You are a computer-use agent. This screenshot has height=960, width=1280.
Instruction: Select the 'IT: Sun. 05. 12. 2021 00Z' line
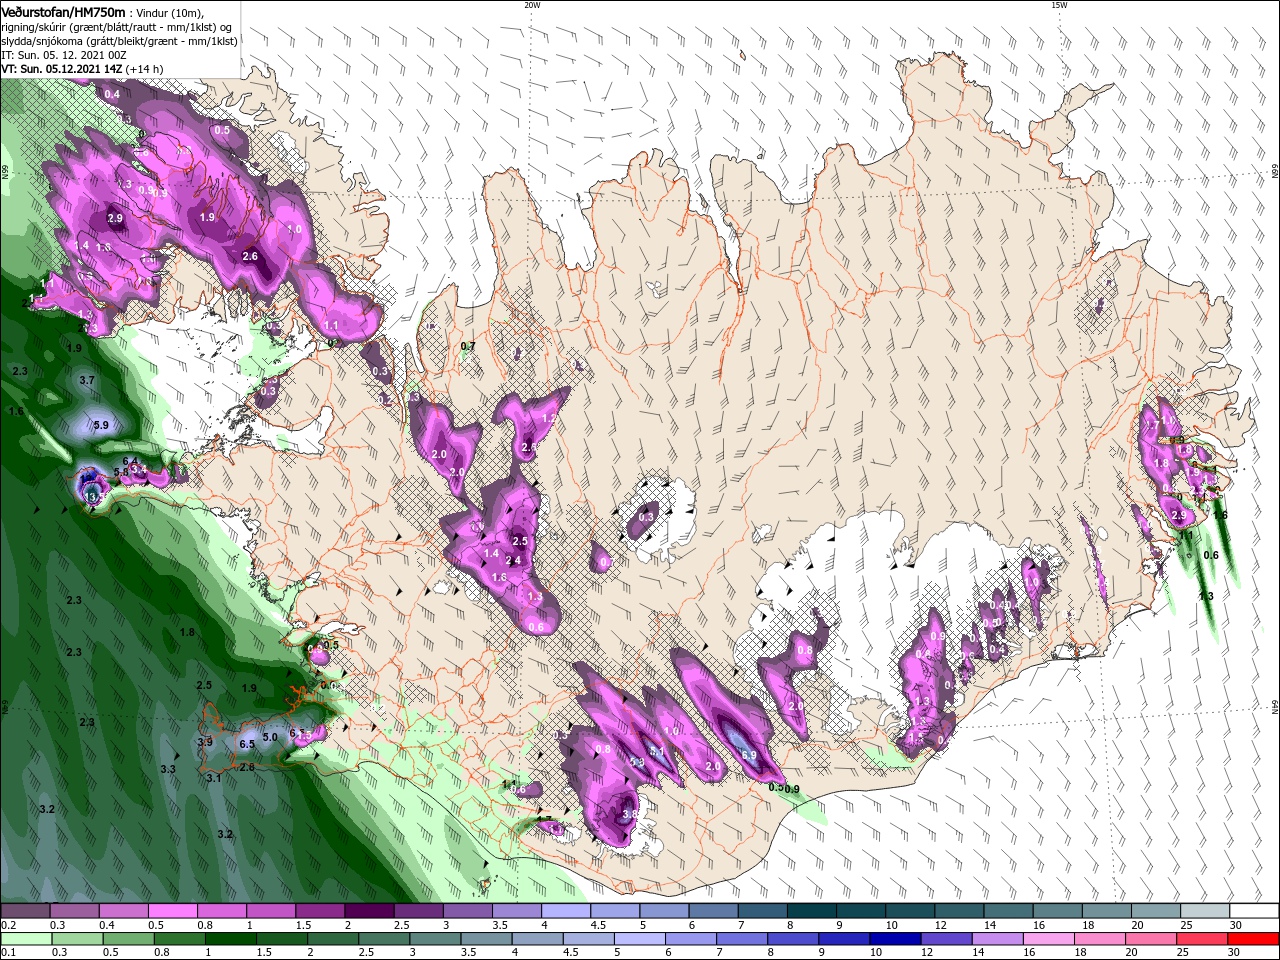coord(65,55)
